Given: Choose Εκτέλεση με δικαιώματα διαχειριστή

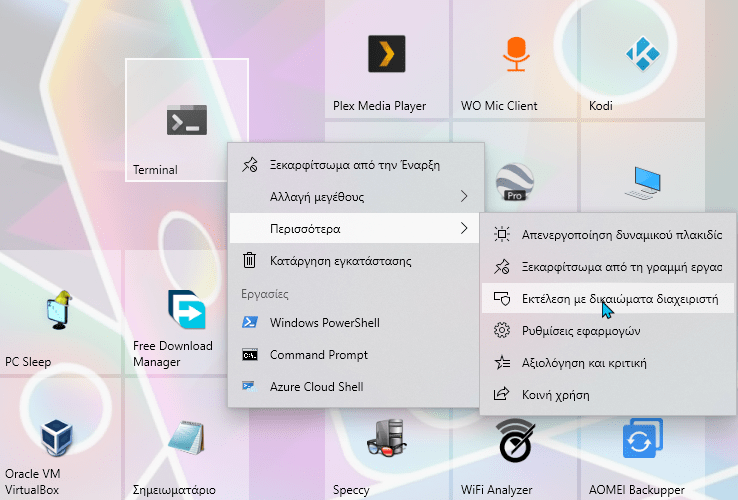Looking at the screenshot, I should 608,298.
